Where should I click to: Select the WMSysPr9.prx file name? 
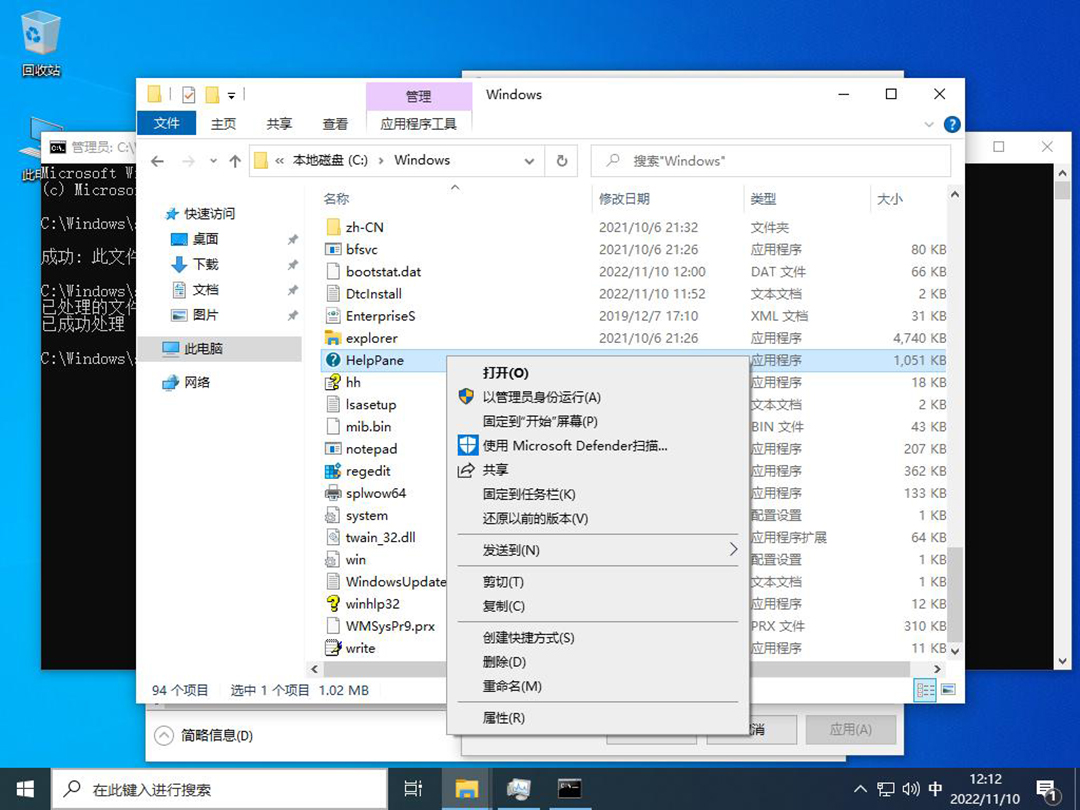pos(390,626)
